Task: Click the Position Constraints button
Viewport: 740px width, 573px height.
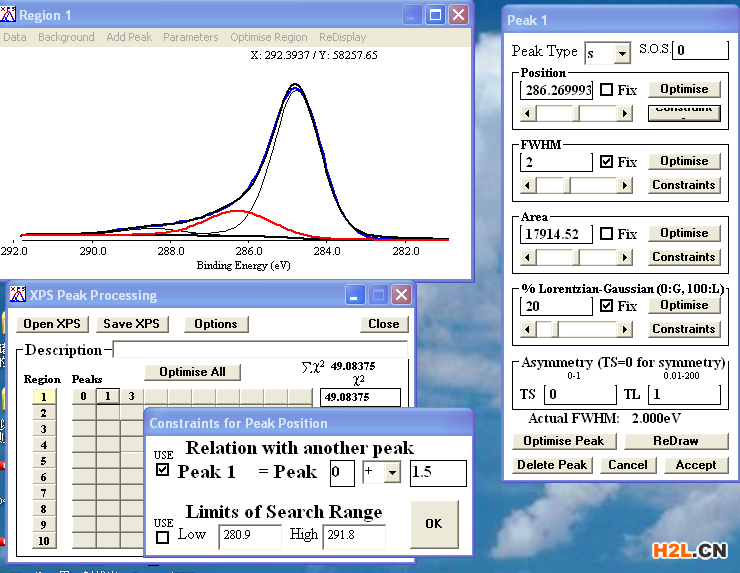Action: coord(684,113)
